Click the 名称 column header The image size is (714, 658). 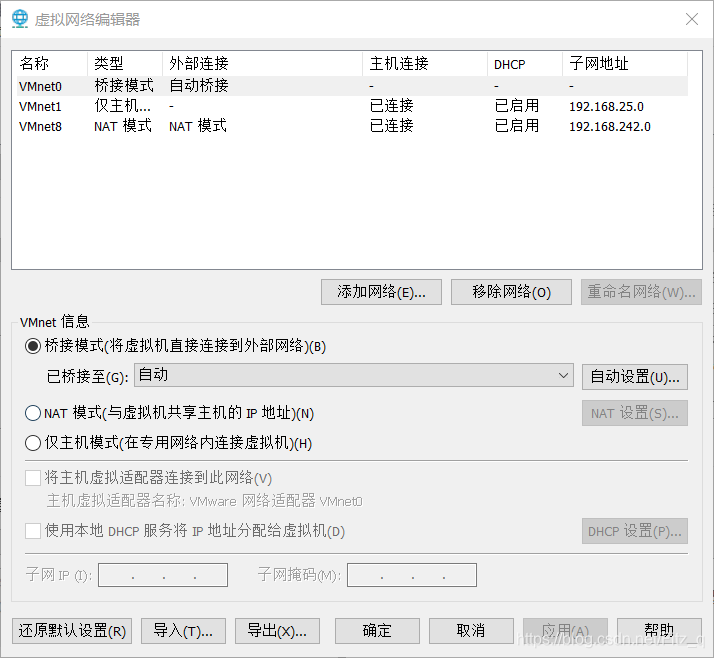[52, 64]
